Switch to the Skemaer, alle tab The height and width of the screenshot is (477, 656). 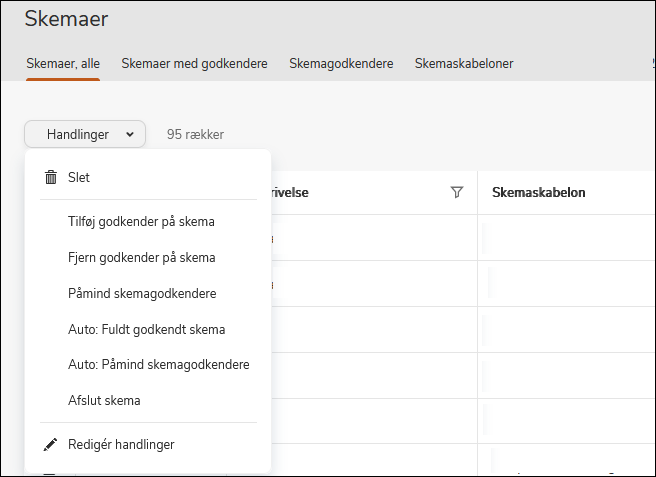62,64
